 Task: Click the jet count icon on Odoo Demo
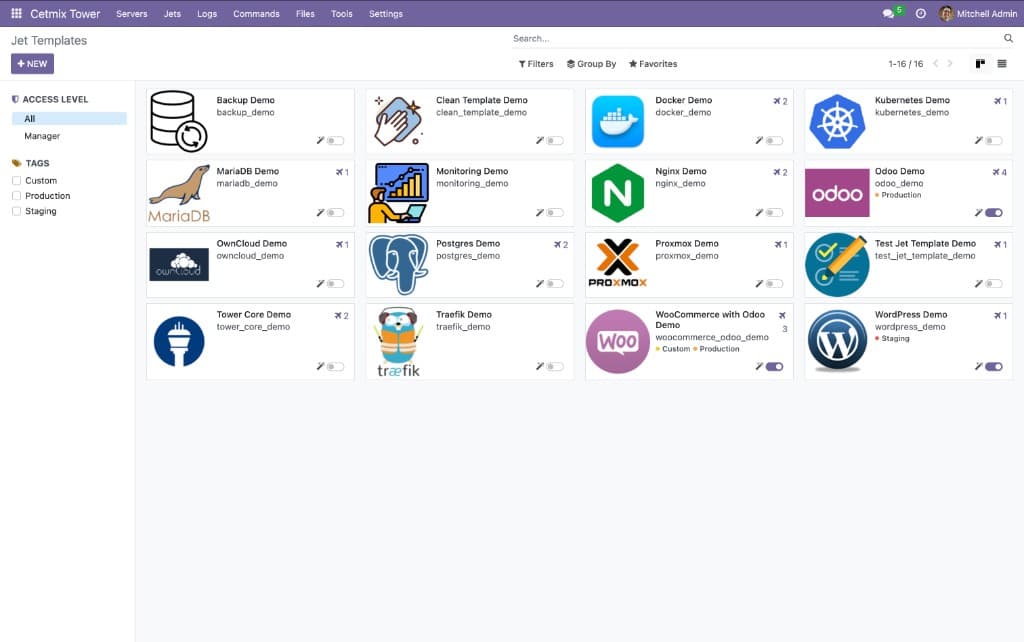click(996, 172)
